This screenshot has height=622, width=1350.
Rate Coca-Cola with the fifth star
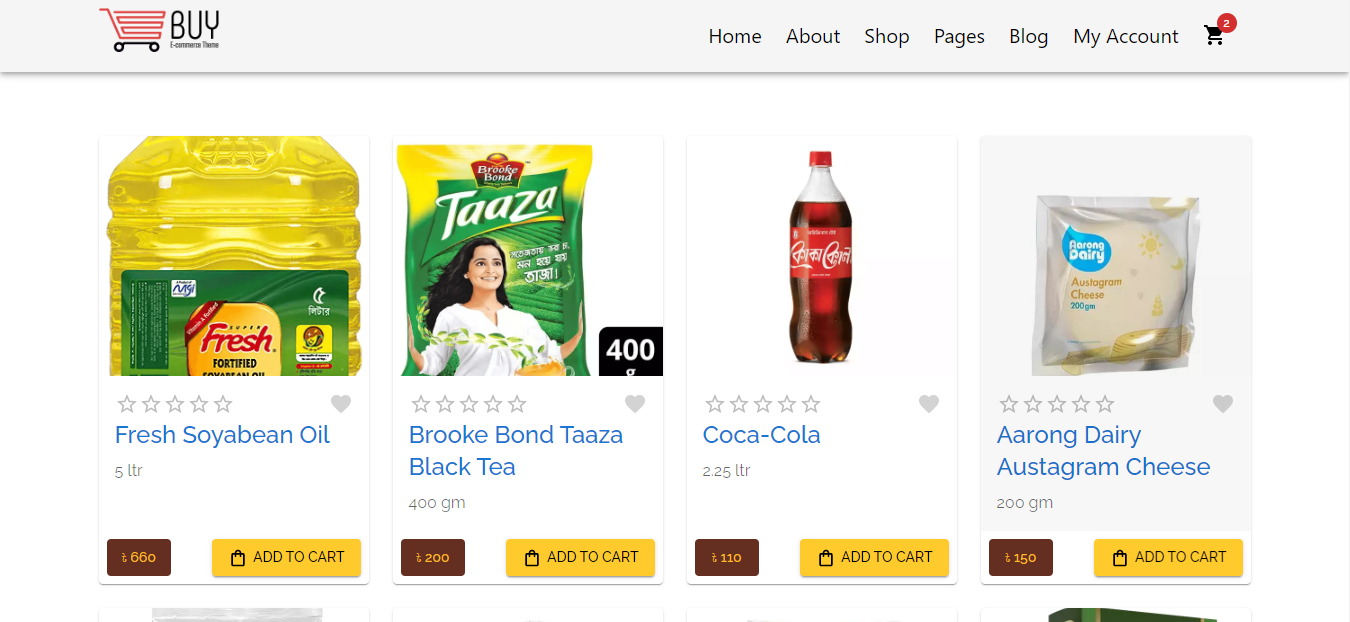click(810, 403)
